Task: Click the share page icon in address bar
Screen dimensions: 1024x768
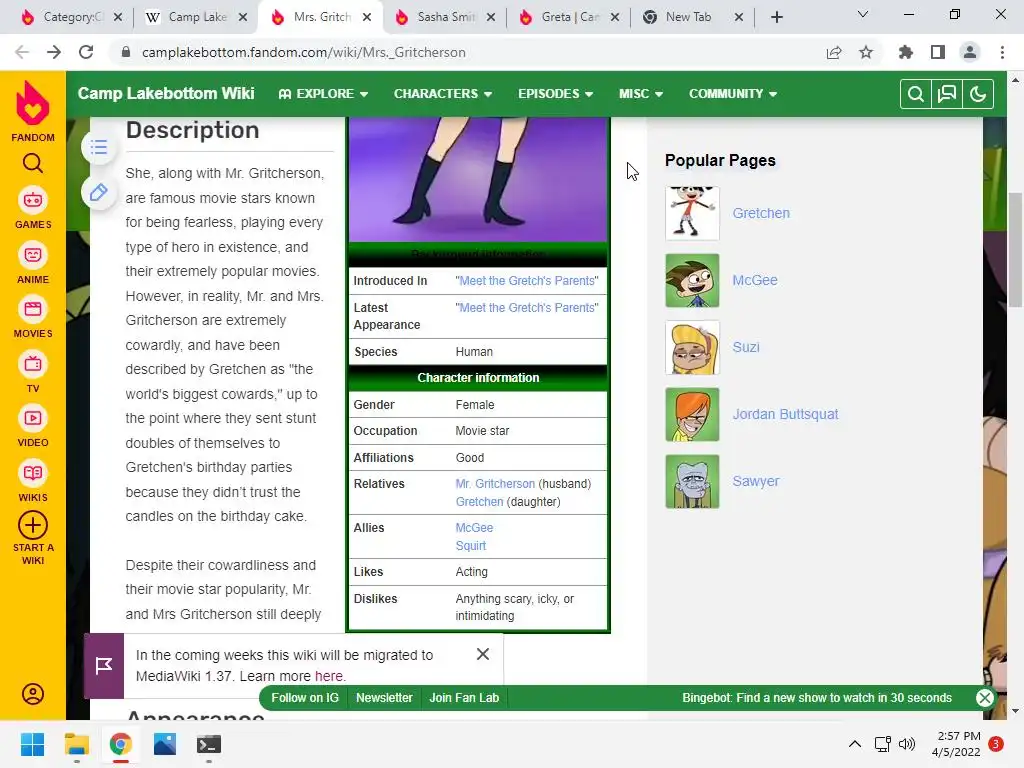Action: click(x=834, y=52)
